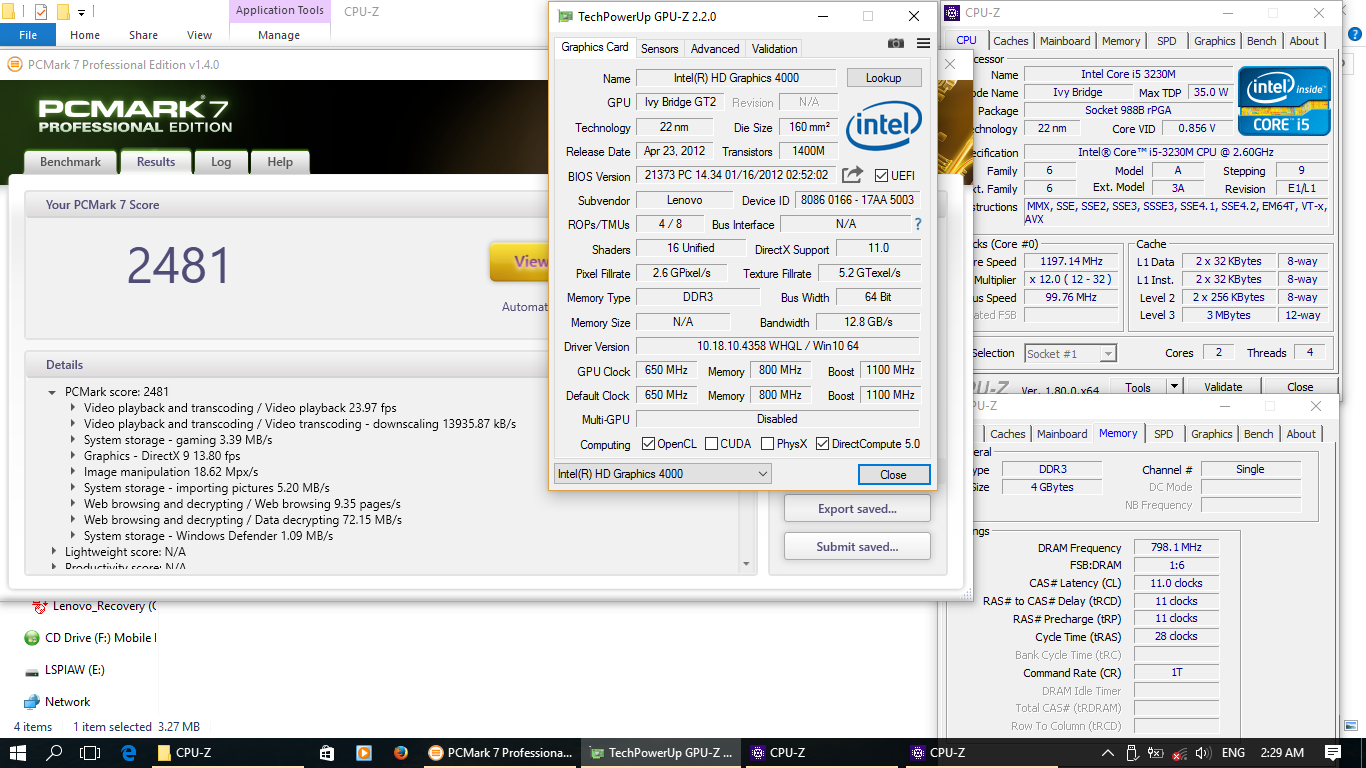Toggle the DirectCompute 5.0 checkbox

click(x=822, y=444)
